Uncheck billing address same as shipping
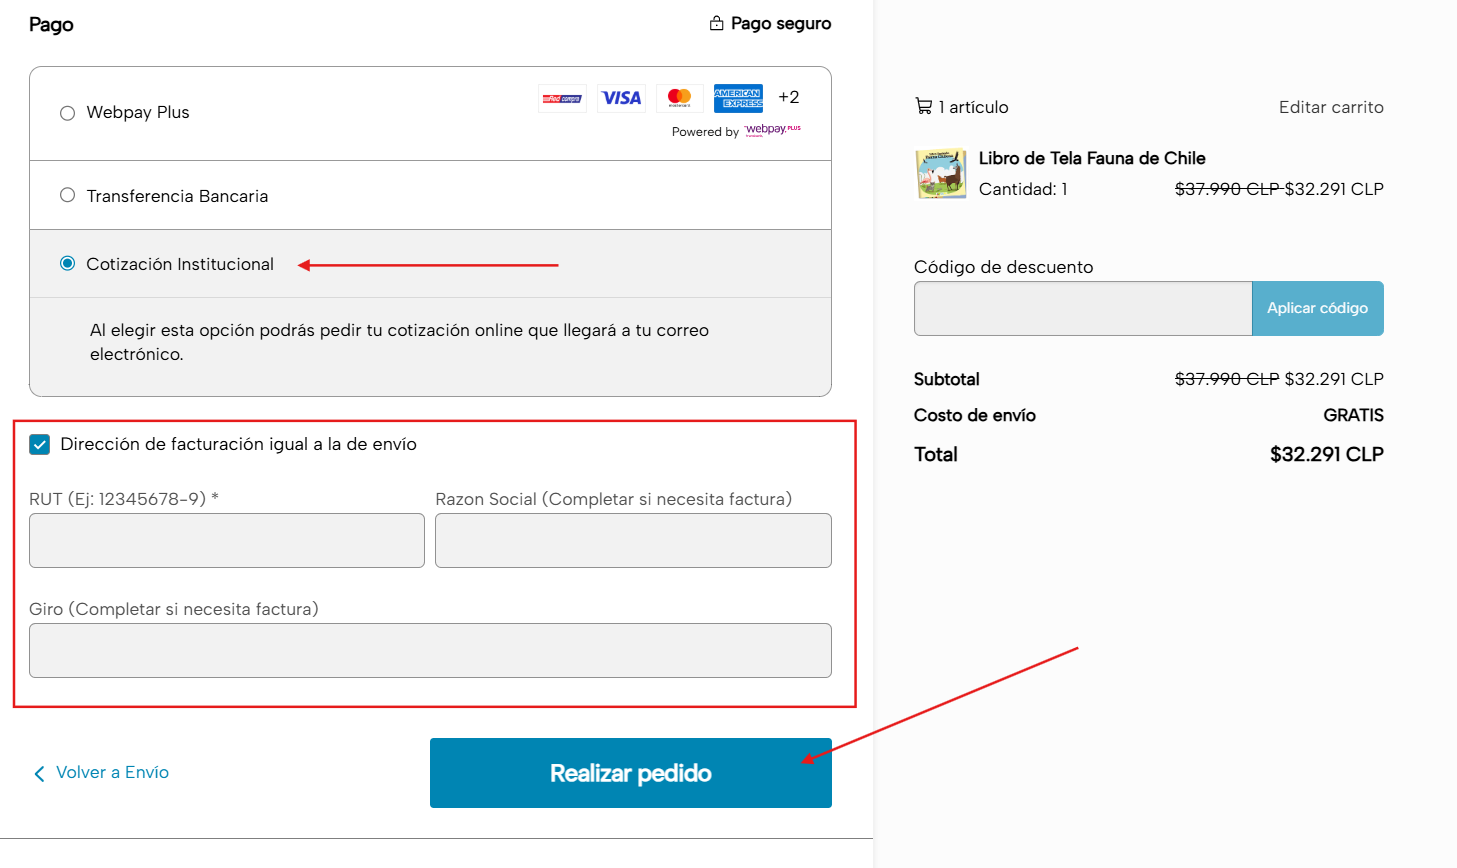Image resolution: width=1457 pixels, height=868 pixels. (x=40, y=445)
